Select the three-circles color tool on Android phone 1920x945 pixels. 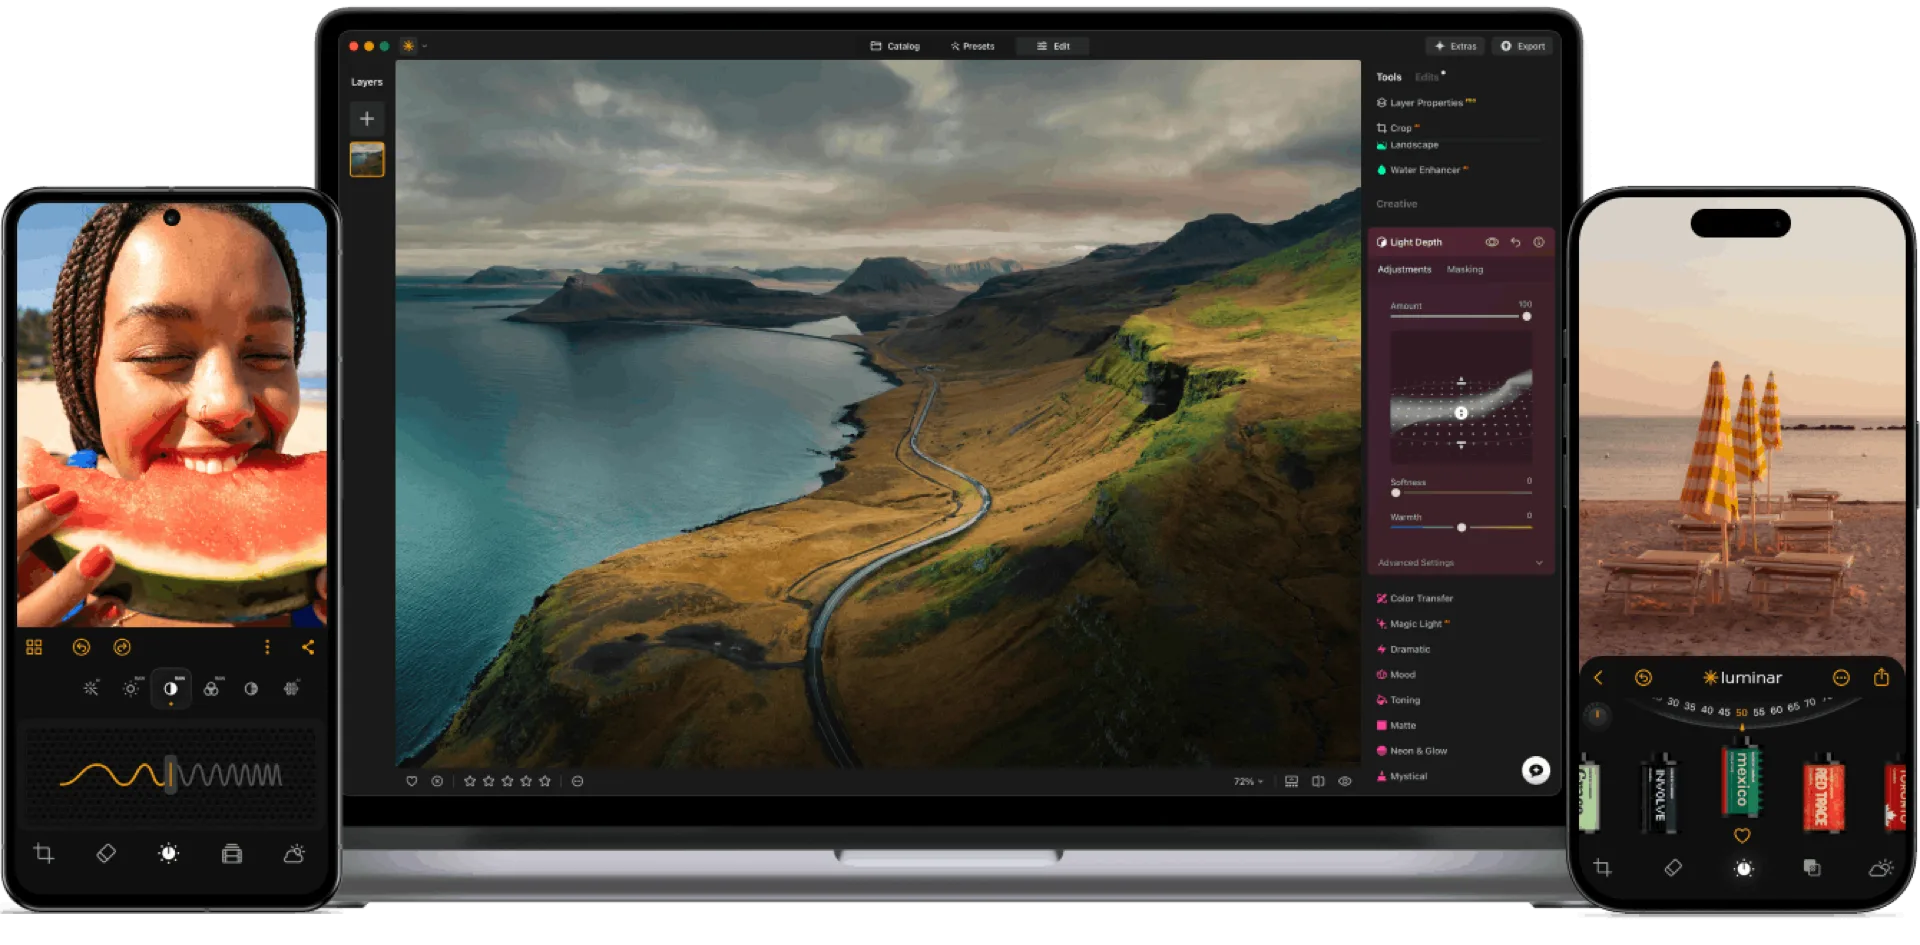pos(211,689)
